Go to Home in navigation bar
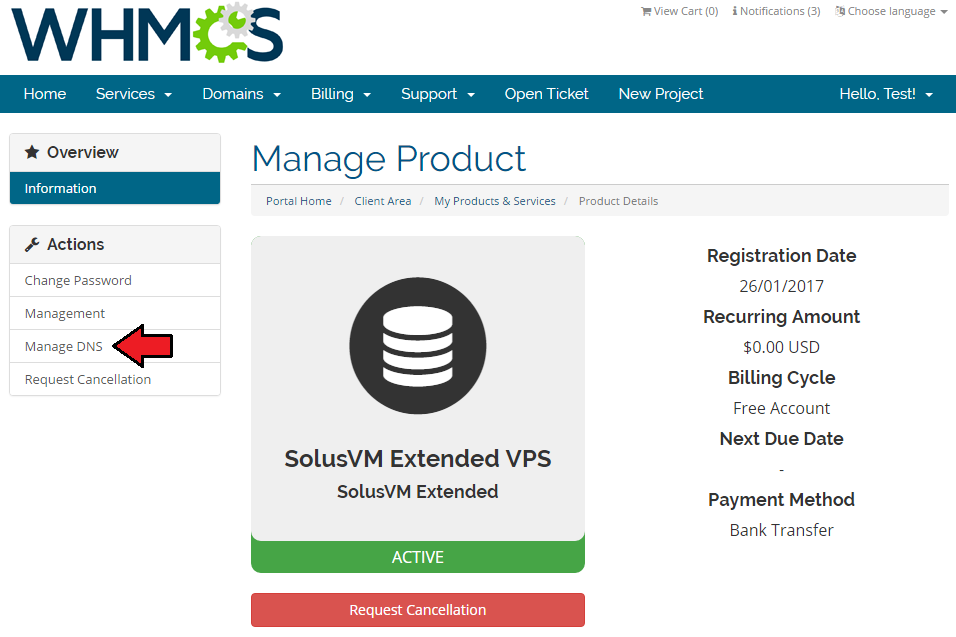 coord(45,94)
